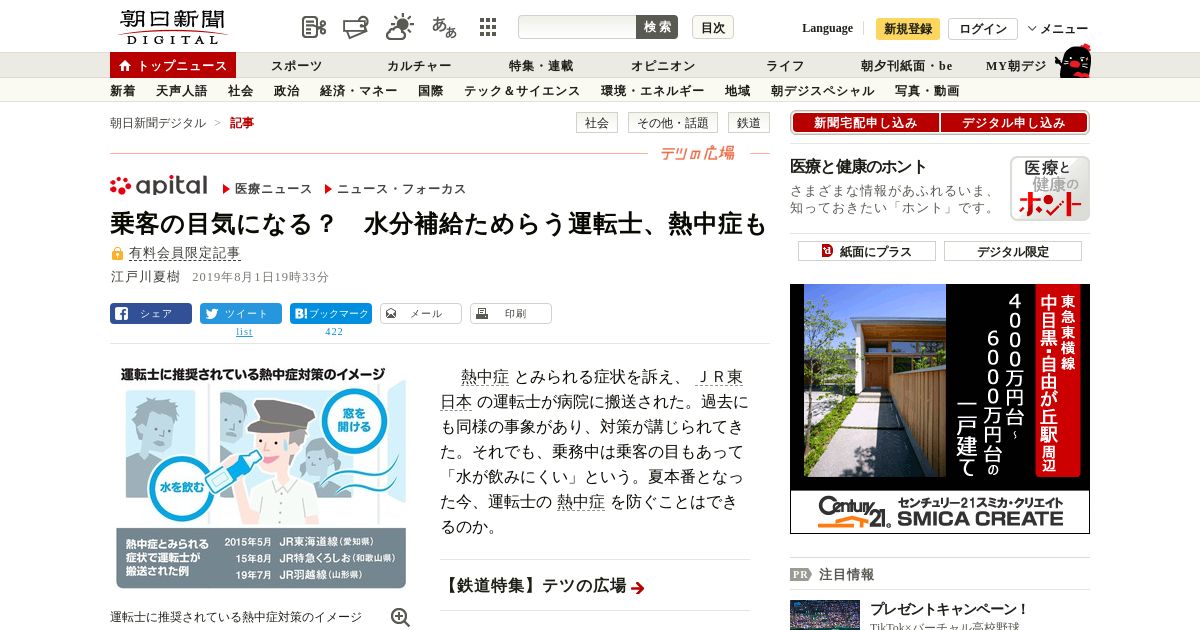Select 天声人語 in sub navigation

click(x=182, y=91)
